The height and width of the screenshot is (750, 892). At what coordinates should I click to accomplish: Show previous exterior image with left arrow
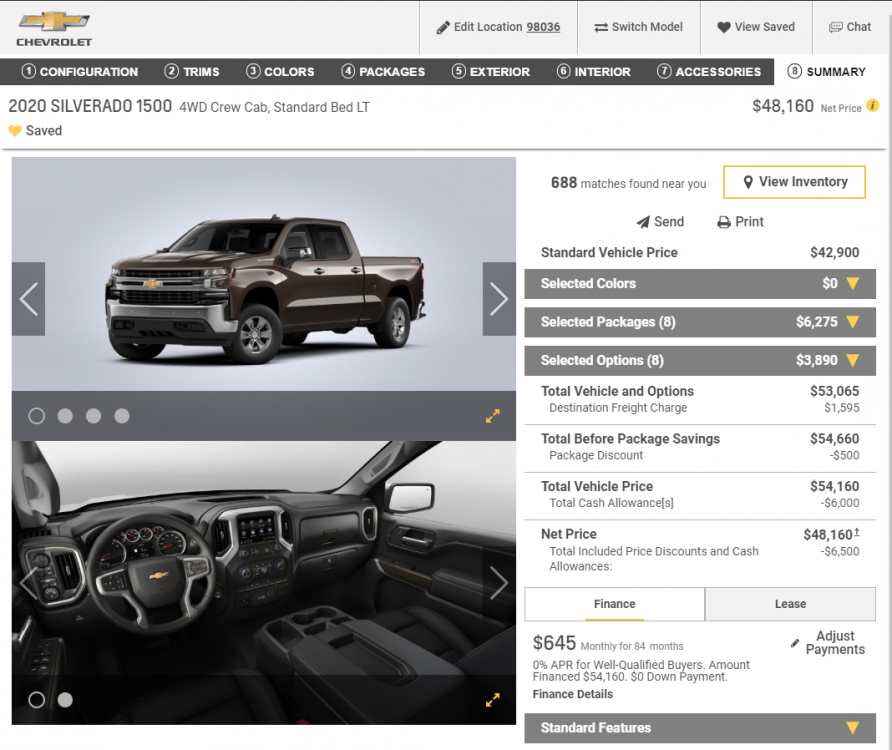pyautogui.click(x=29, y=299)
